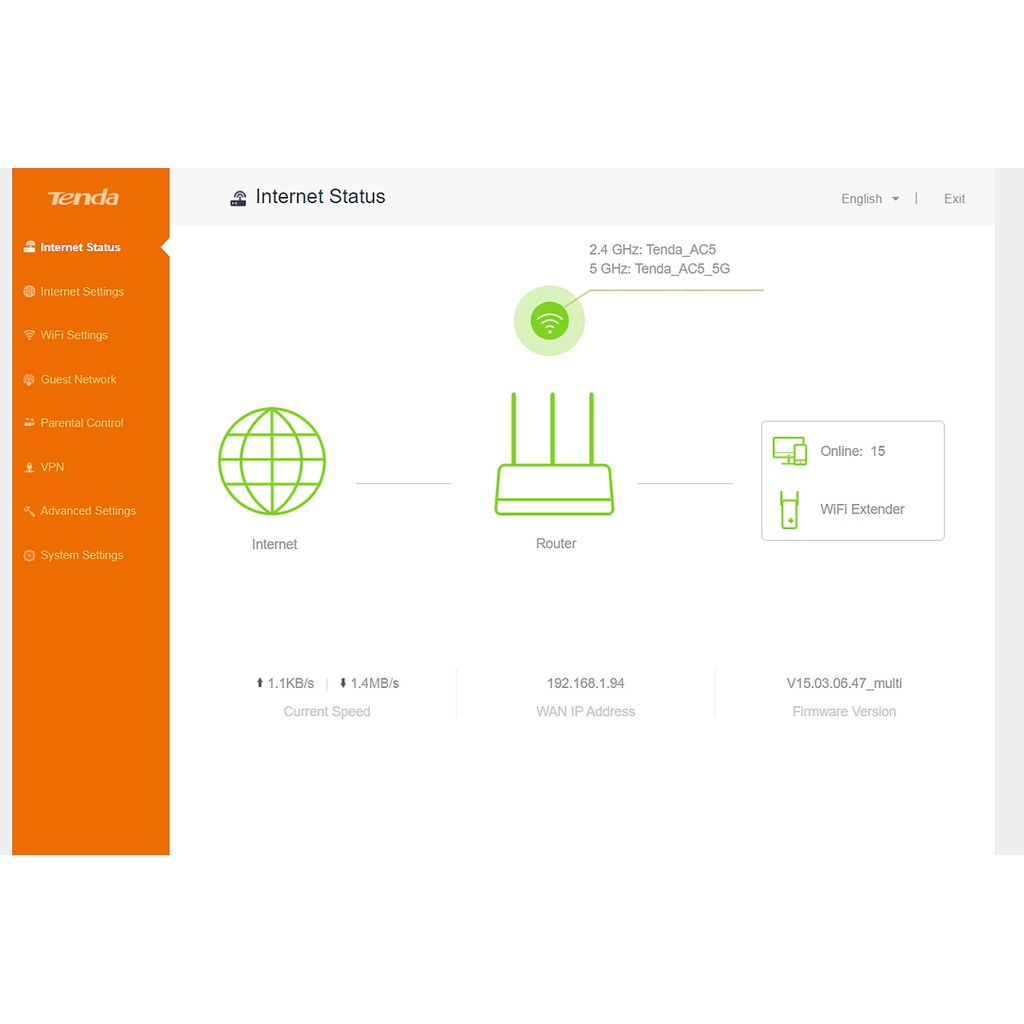Click the Guest Network icon
This screenshot has height=1024, width=1024.
coord(29,379)
